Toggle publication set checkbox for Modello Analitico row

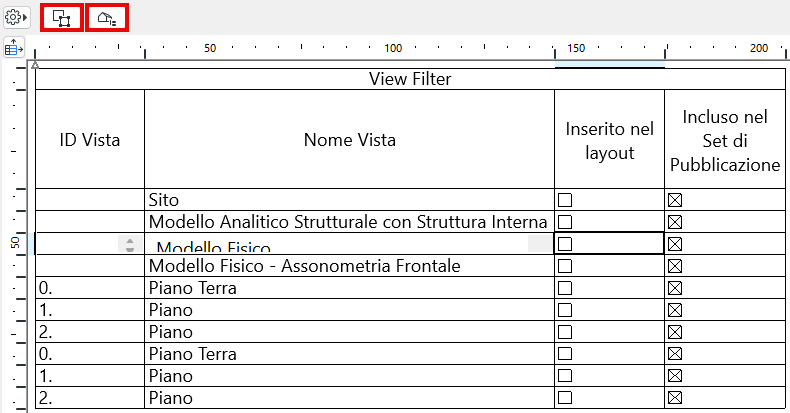[675, 222]
